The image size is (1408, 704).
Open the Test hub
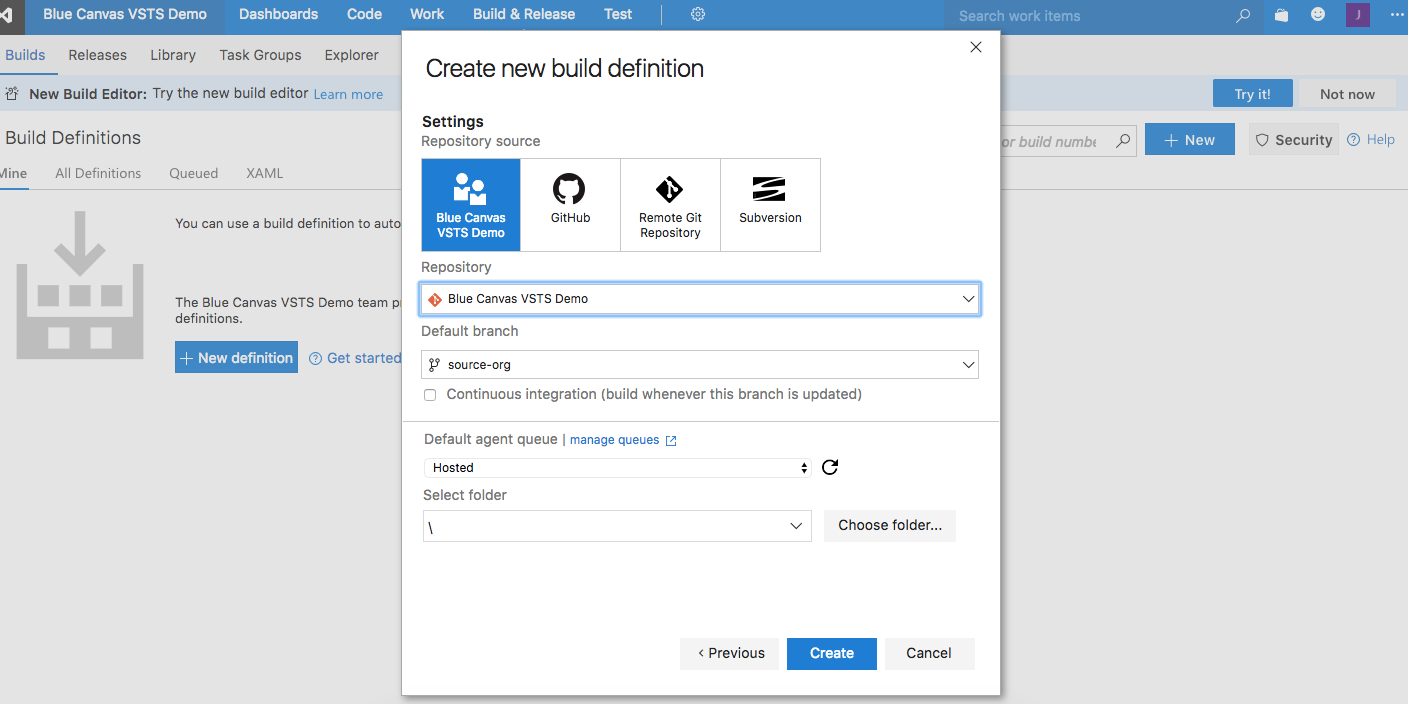618,14
